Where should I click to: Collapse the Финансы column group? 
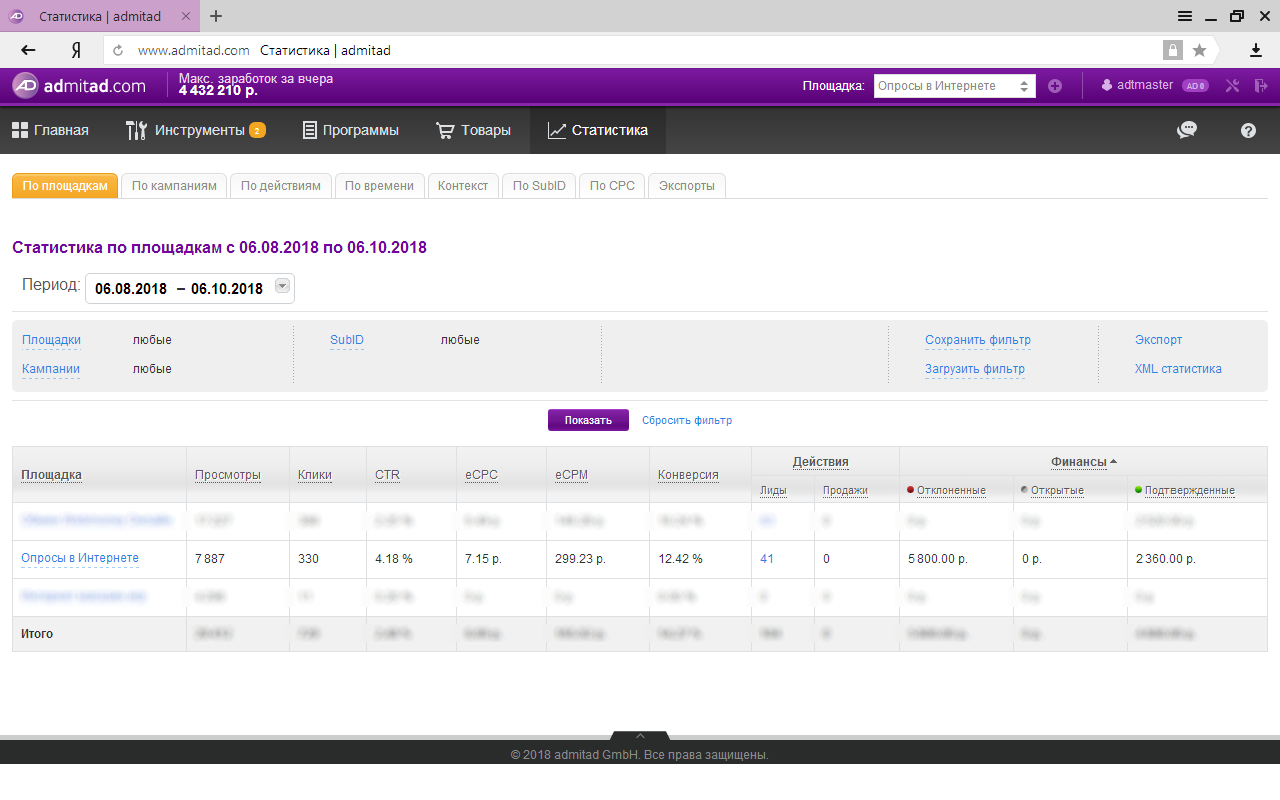(x=1084, y=462)
